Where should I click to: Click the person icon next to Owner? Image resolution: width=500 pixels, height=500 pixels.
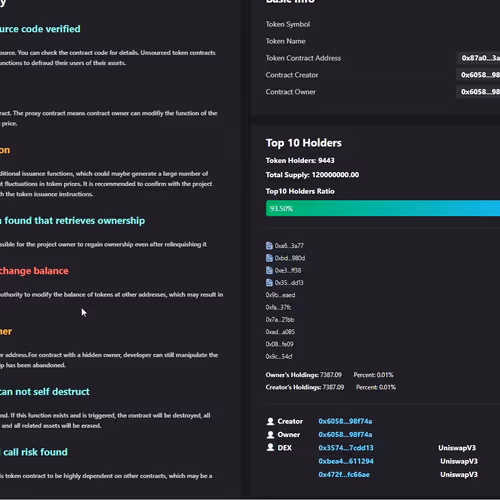point(270,435)
